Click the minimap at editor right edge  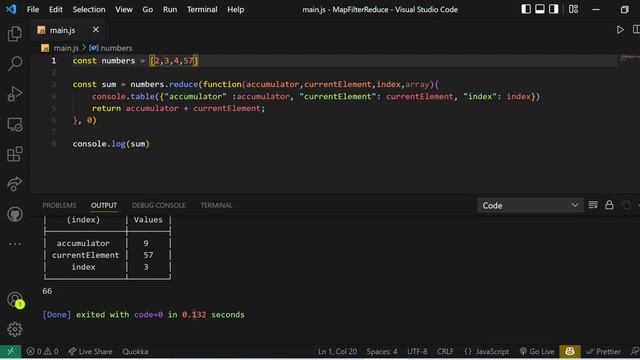tap(629, 58)
